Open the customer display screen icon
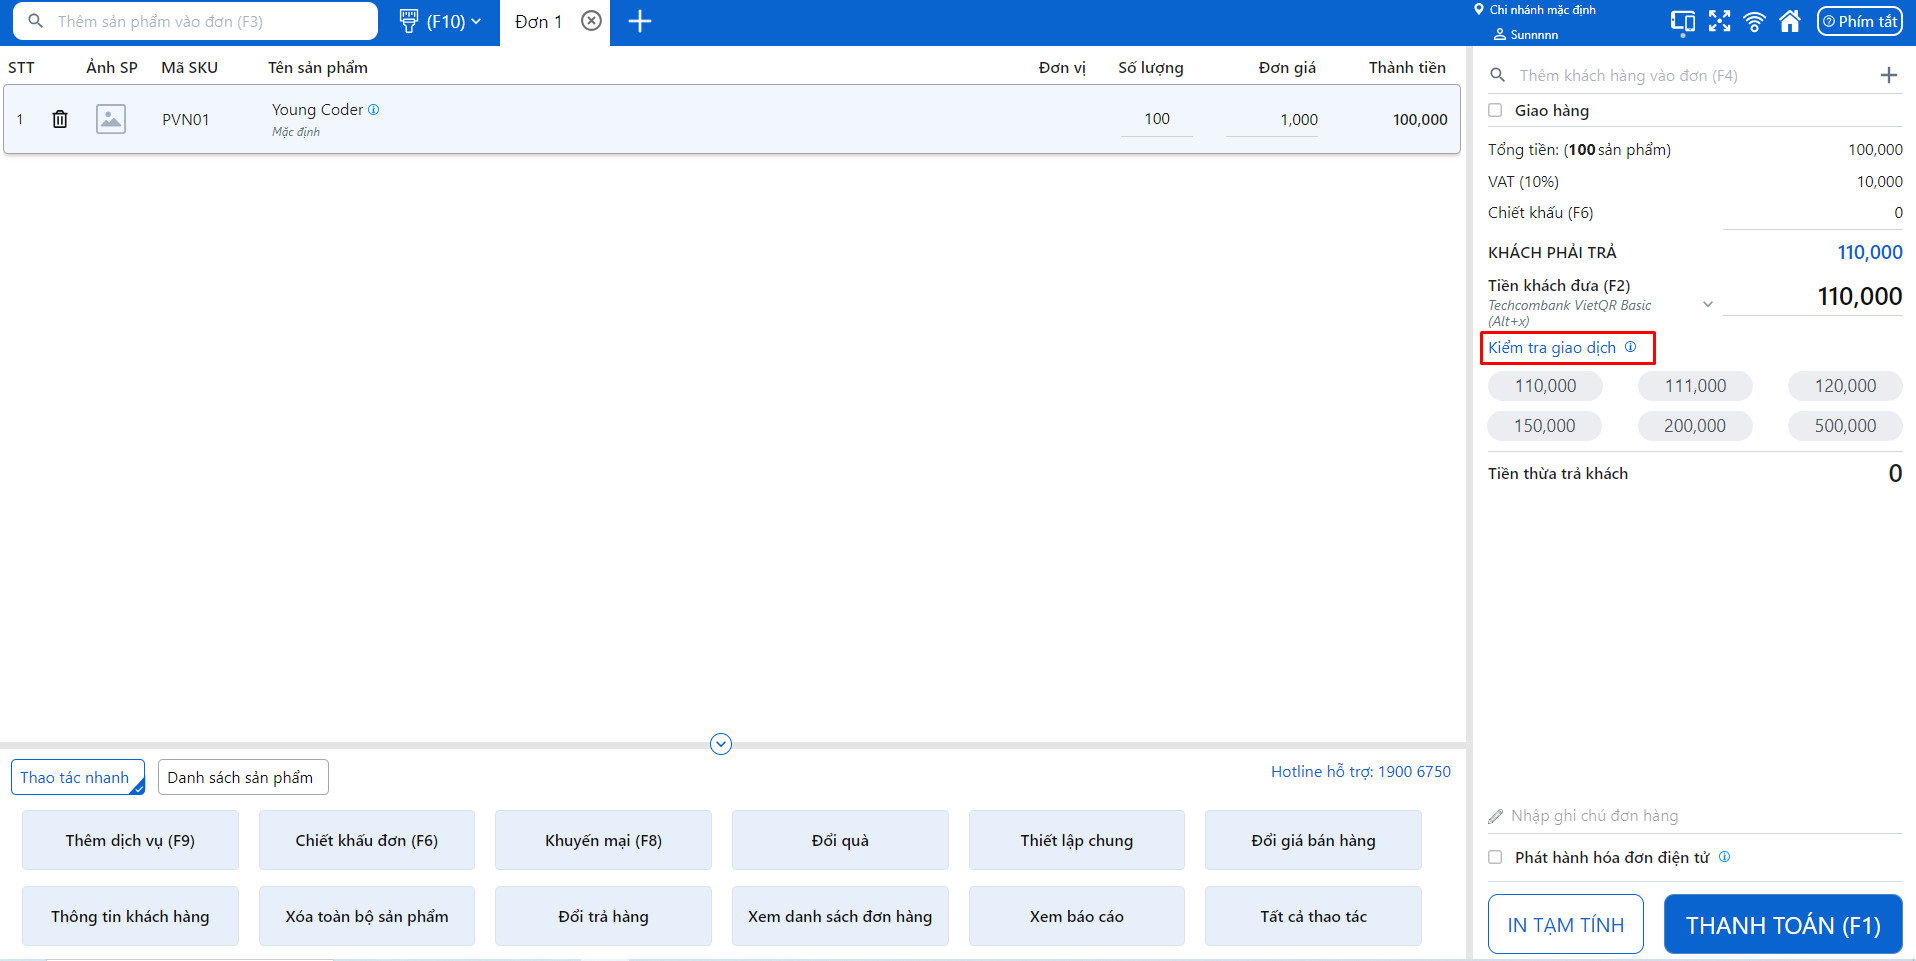 click(x=1683, y=21)
